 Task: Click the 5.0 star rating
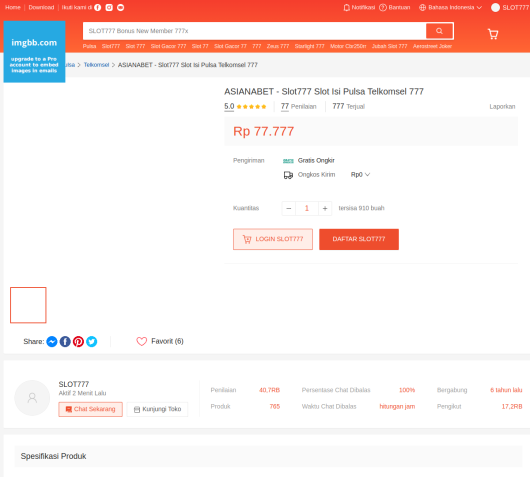245,106
